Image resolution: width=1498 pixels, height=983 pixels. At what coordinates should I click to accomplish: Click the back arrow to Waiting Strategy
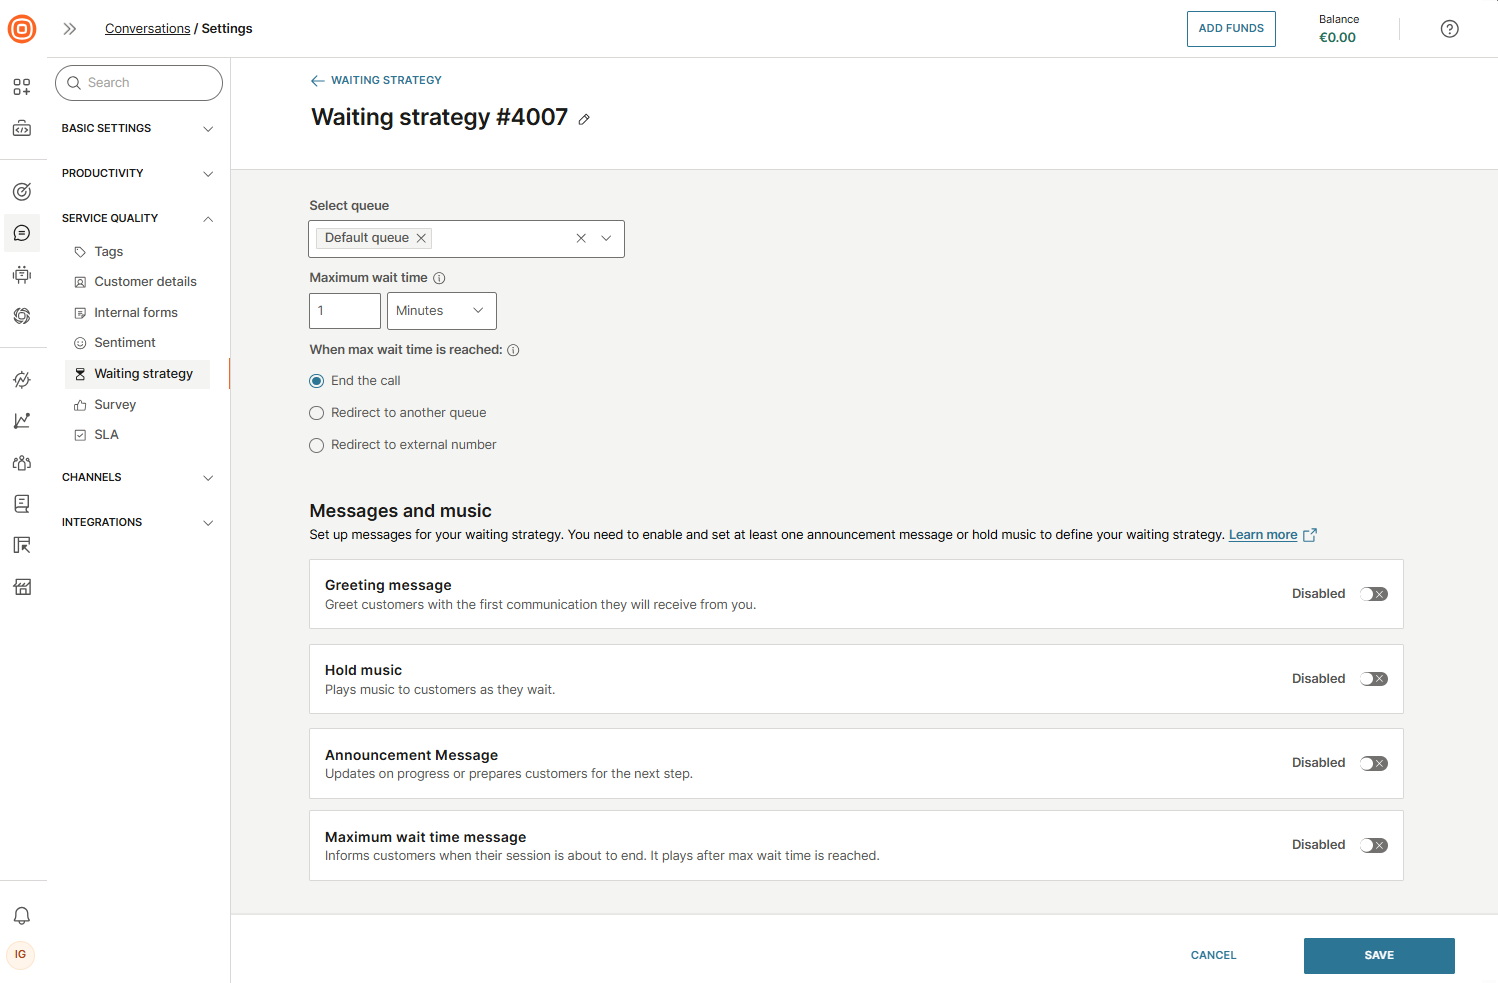318,80
